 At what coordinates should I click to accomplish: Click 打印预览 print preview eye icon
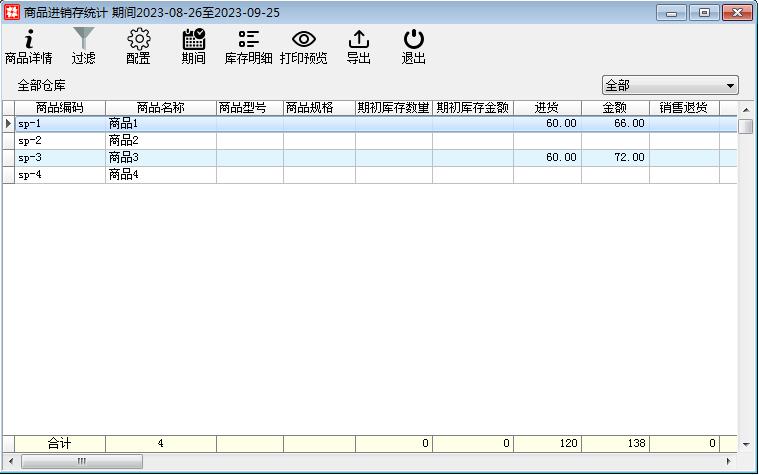click(x=303, y=47)
